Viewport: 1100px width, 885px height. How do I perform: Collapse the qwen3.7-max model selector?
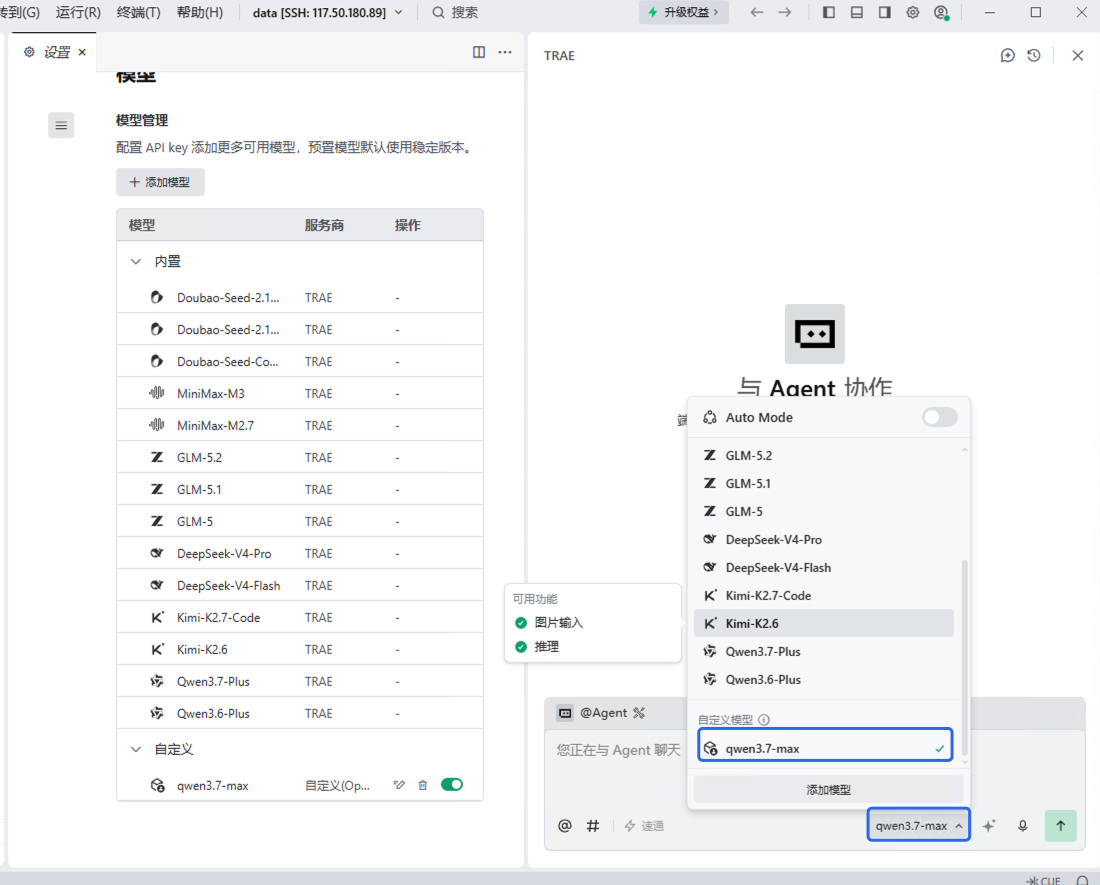pyautogui.click(x=918, y=825)
